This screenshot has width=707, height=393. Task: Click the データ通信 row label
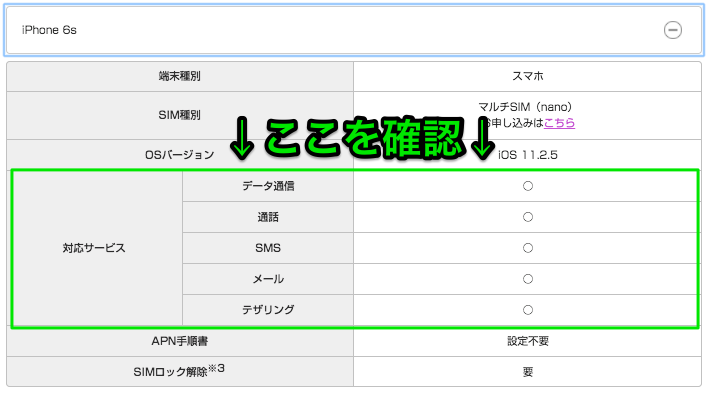268,186
